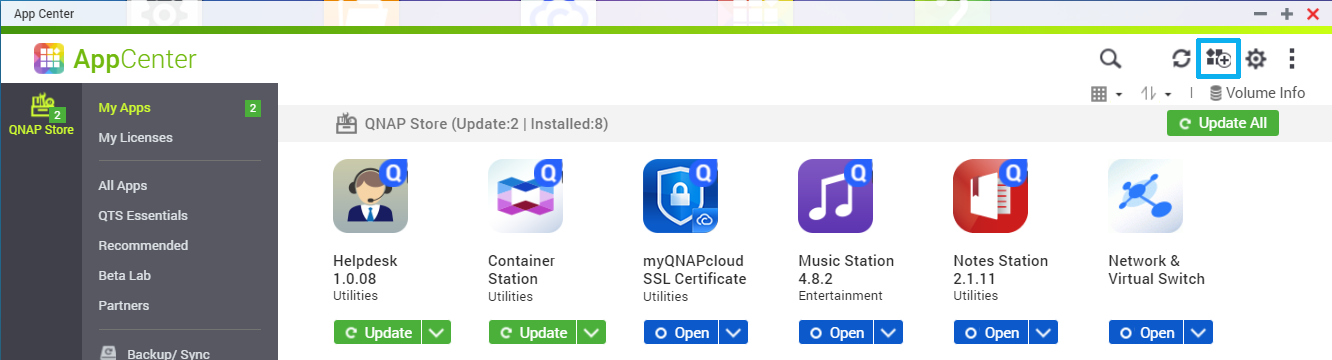Select QTS Essentials category

coord(143,215)
